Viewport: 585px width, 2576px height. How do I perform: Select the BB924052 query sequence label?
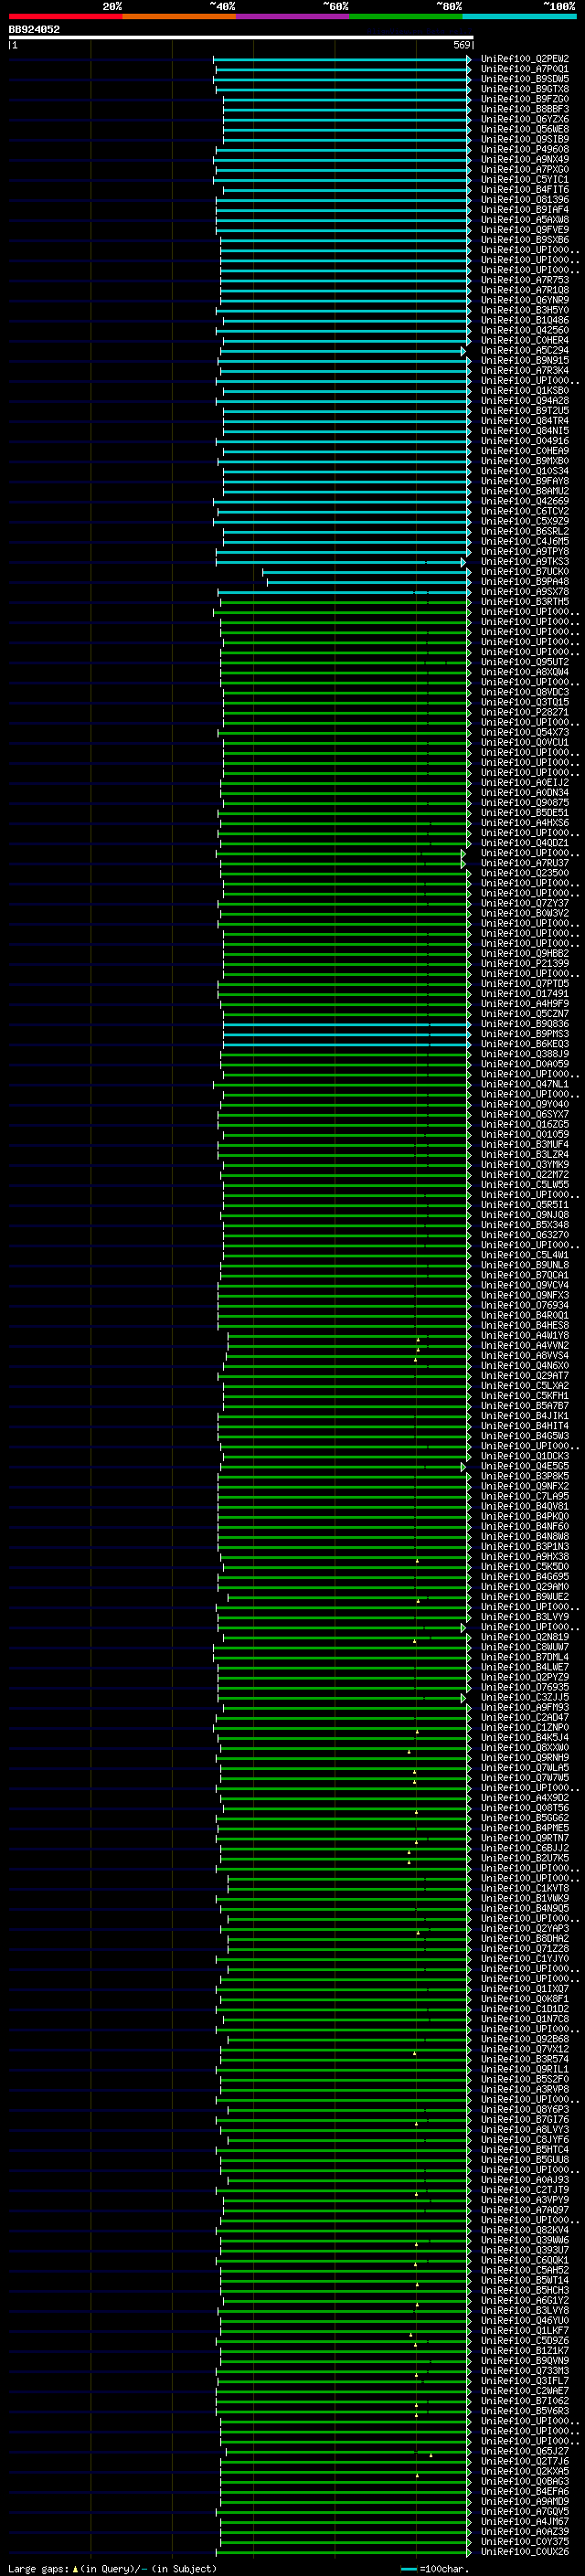34,29
